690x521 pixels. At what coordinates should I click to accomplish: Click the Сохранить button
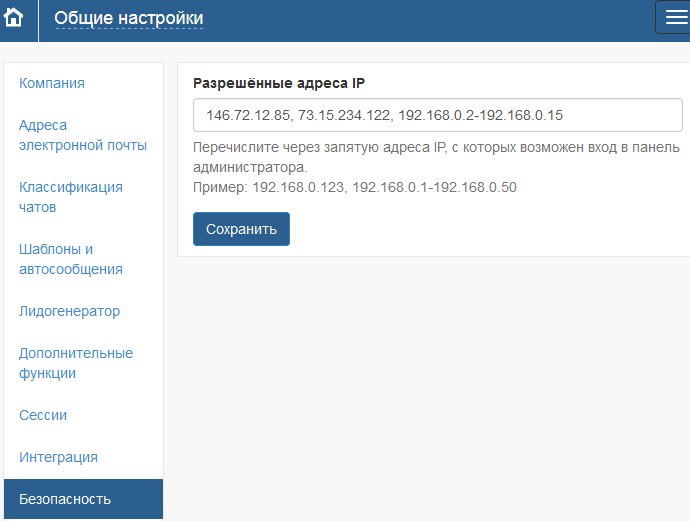(x=241, y=229)
